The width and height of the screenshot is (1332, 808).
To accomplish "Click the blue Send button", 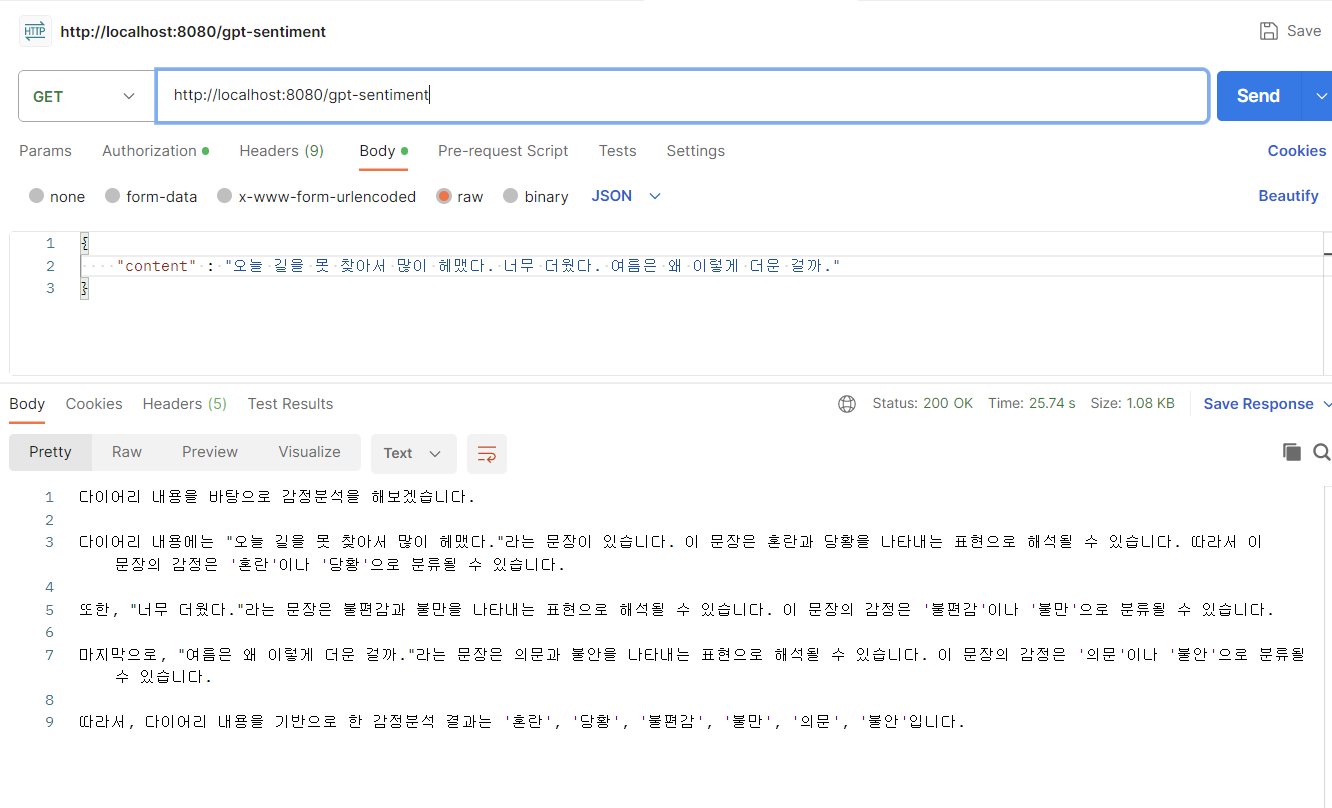I will [x=1258, y=96].
